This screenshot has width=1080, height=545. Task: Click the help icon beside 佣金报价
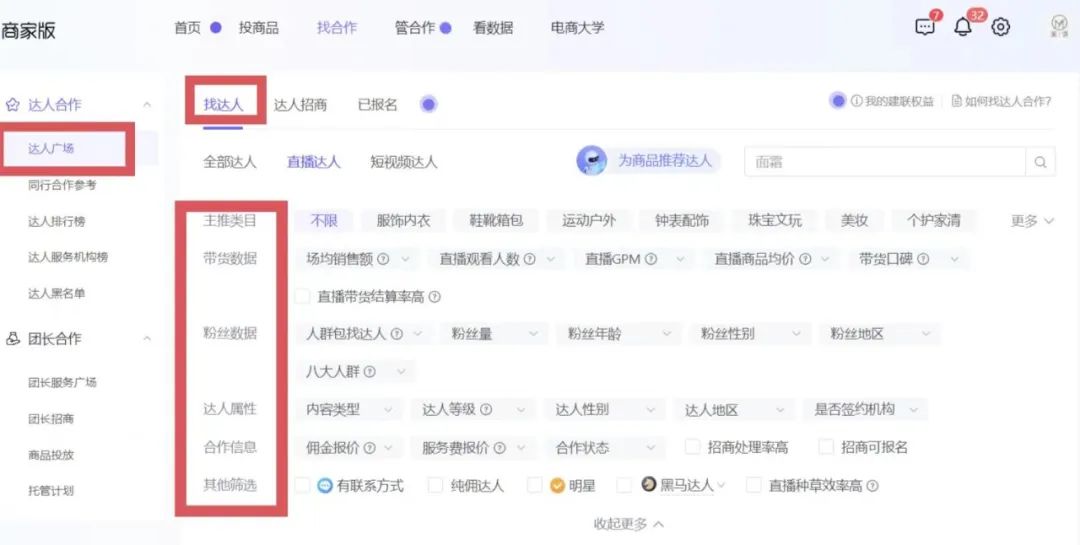pyautogui.click(x=370, y=447)
